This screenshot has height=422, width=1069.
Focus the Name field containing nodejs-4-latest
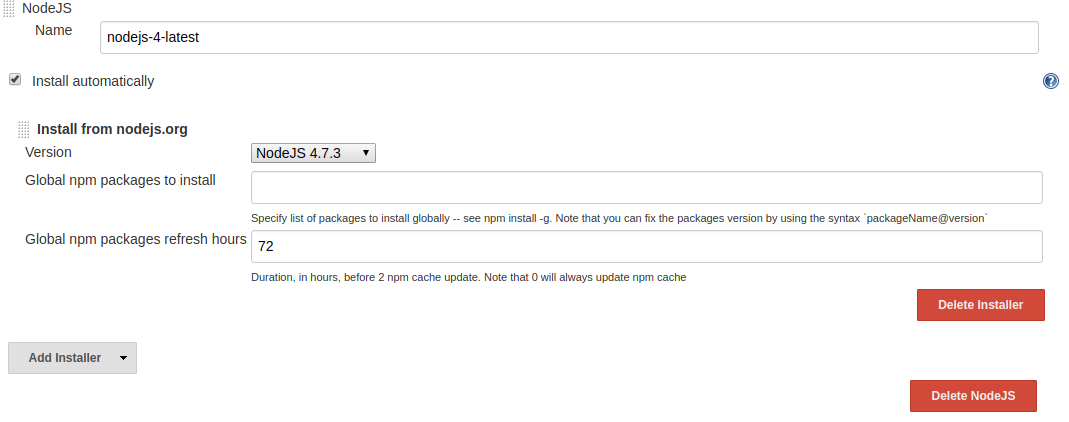coord(570,38)
